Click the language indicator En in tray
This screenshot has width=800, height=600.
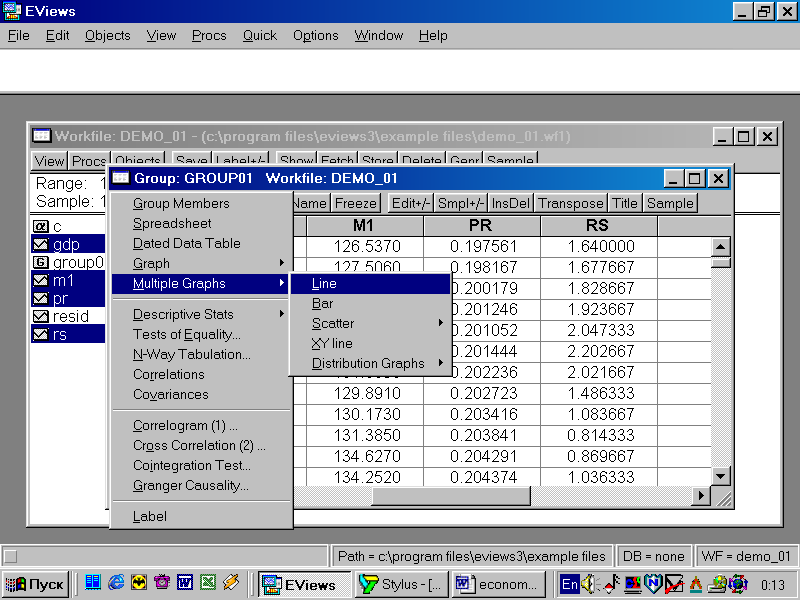click(569, 584)
